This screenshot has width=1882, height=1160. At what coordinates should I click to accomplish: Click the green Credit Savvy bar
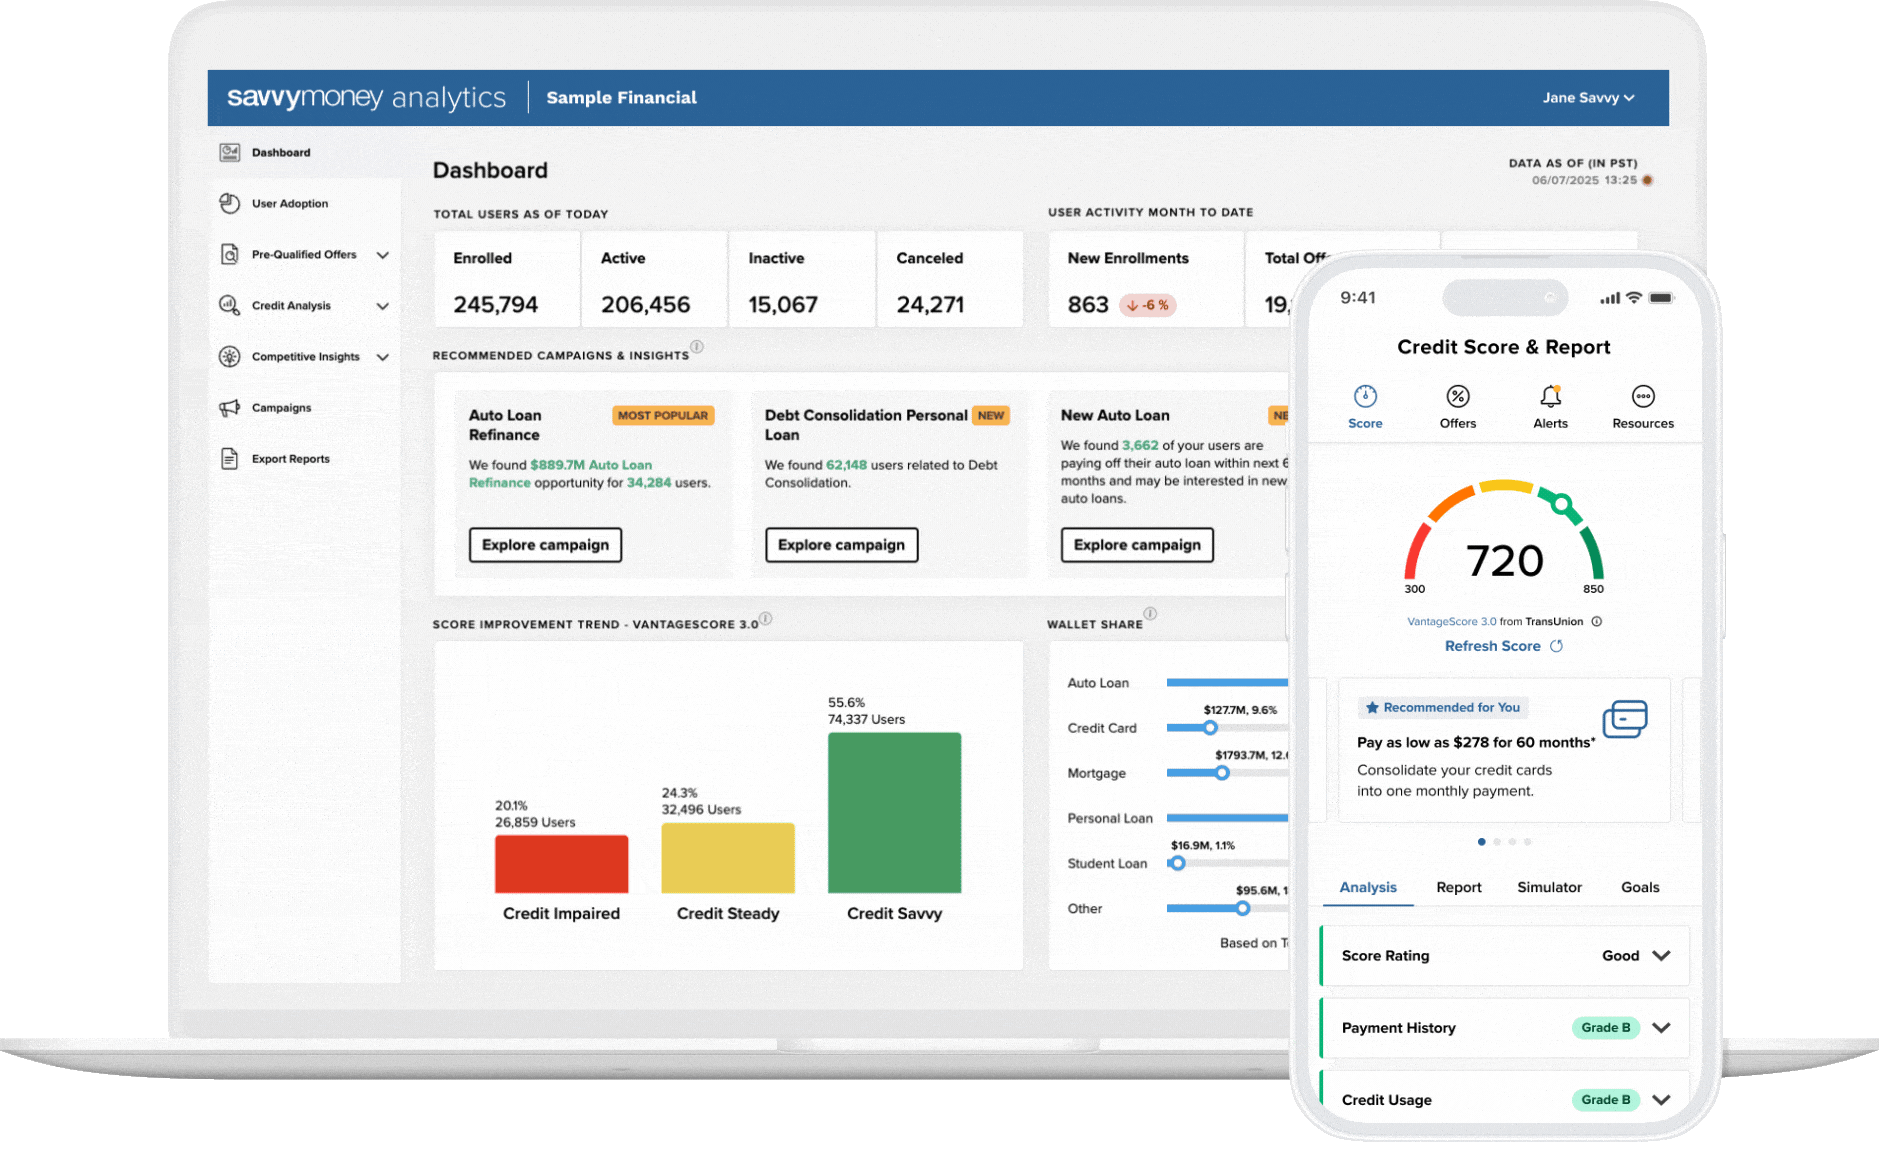click(894, 812)
